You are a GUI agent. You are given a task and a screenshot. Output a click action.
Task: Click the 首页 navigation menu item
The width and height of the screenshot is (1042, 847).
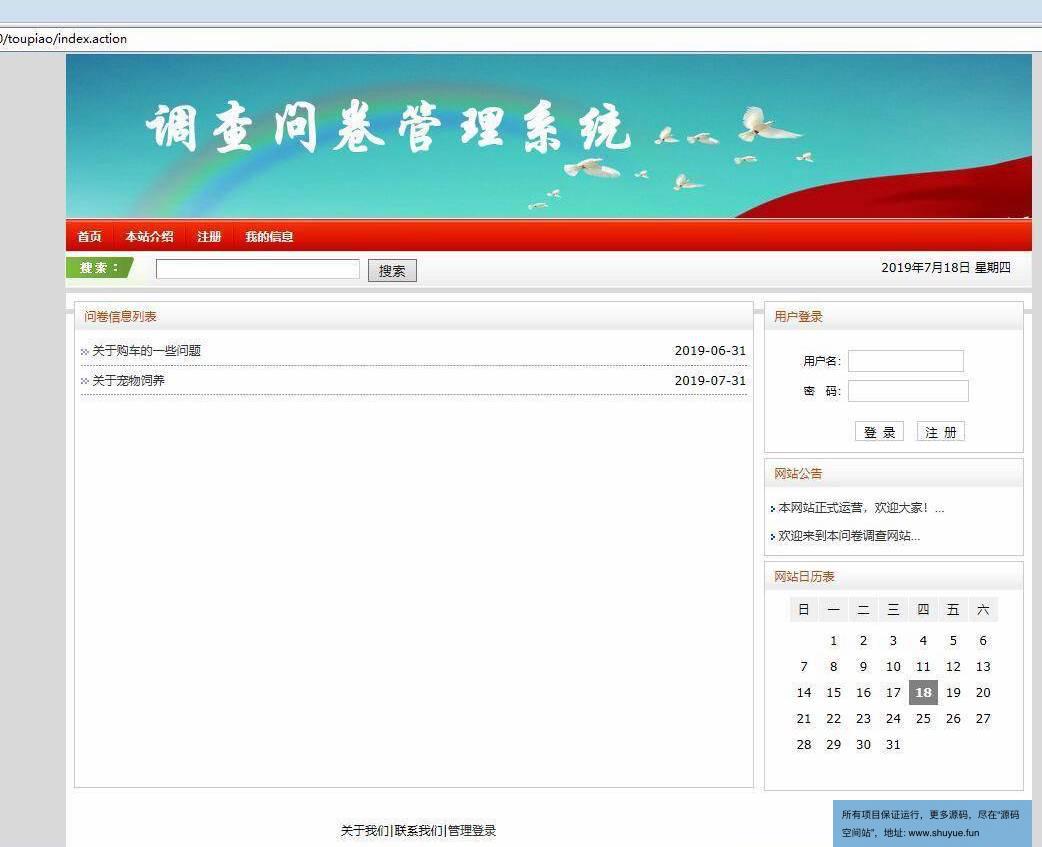[89, 237]
